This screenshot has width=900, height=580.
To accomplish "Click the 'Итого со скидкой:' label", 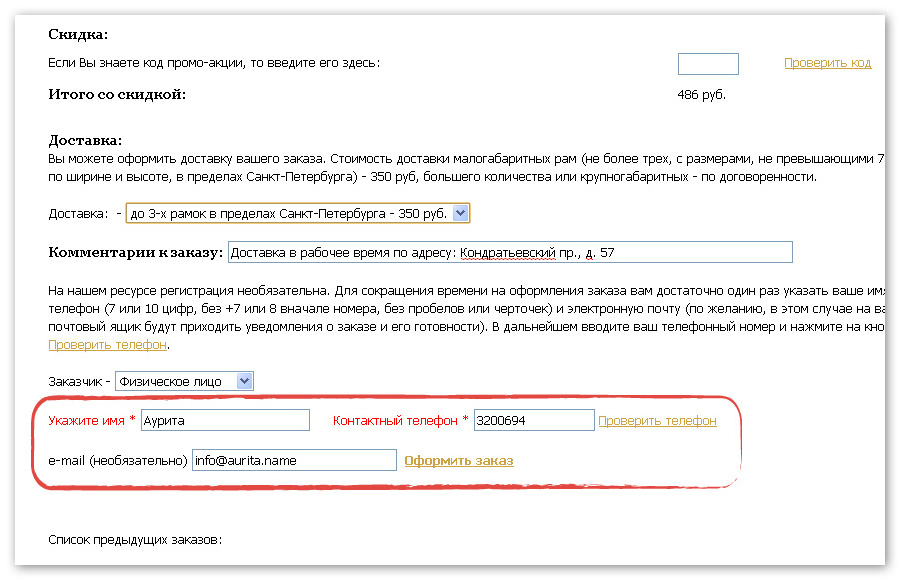I will tap(117, 94).
